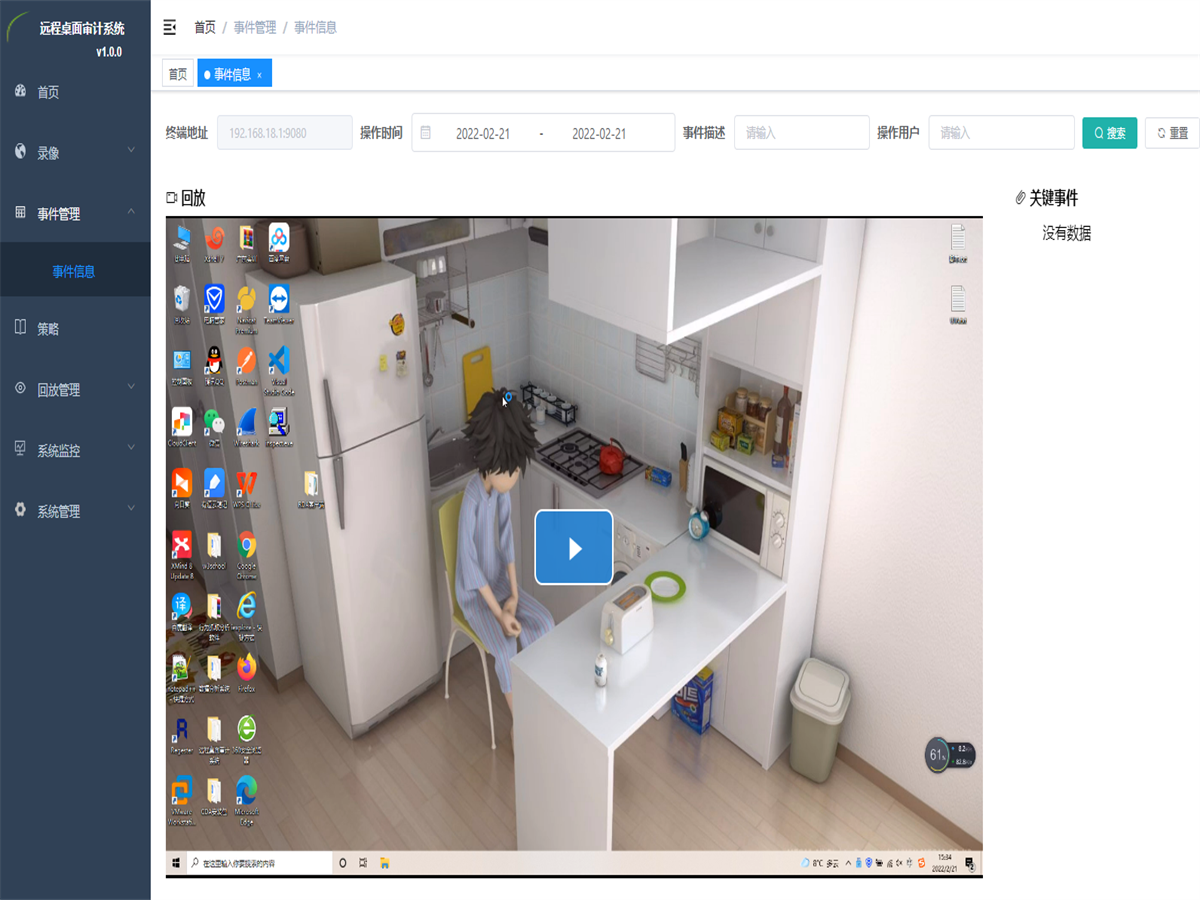Click the 策略 policy book icon
This screenshot has width=1200, height=900.
[20, 328]
